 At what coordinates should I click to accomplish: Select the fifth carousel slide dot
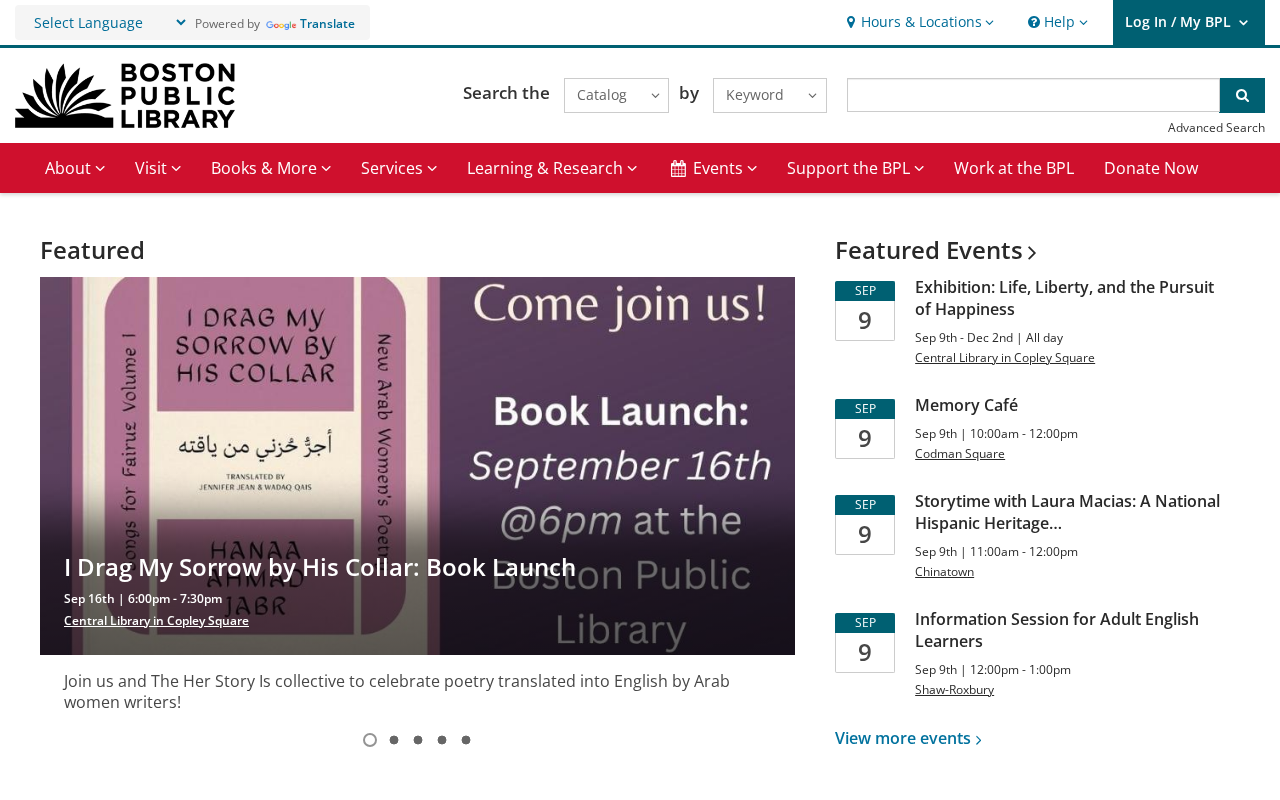coord(466,740)
